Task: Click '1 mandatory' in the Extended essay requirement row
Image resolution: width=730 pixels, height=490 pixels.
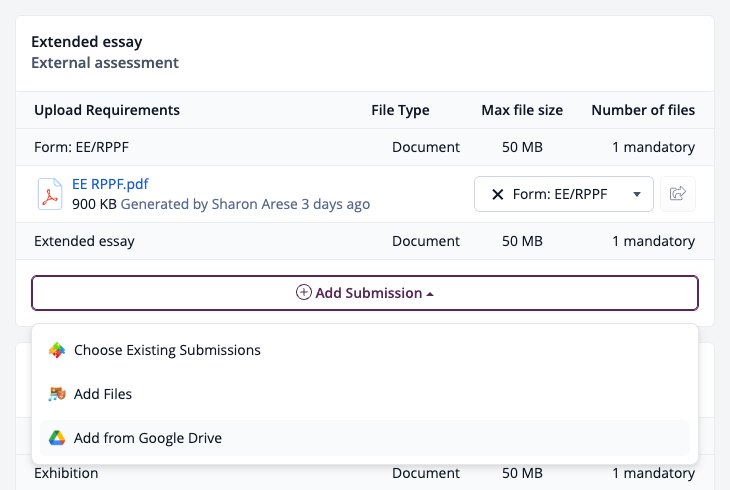Action: (654, 241)
